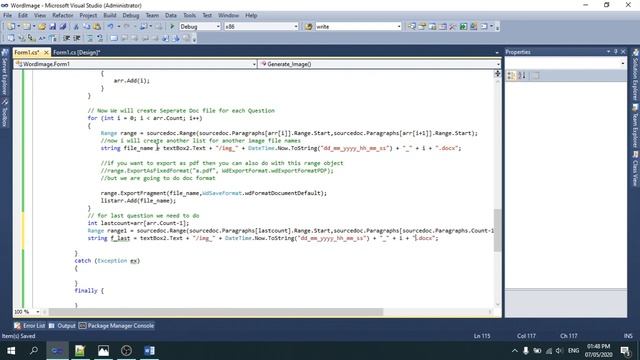Open Microsoft Word from the taskbar

[149, 351]
